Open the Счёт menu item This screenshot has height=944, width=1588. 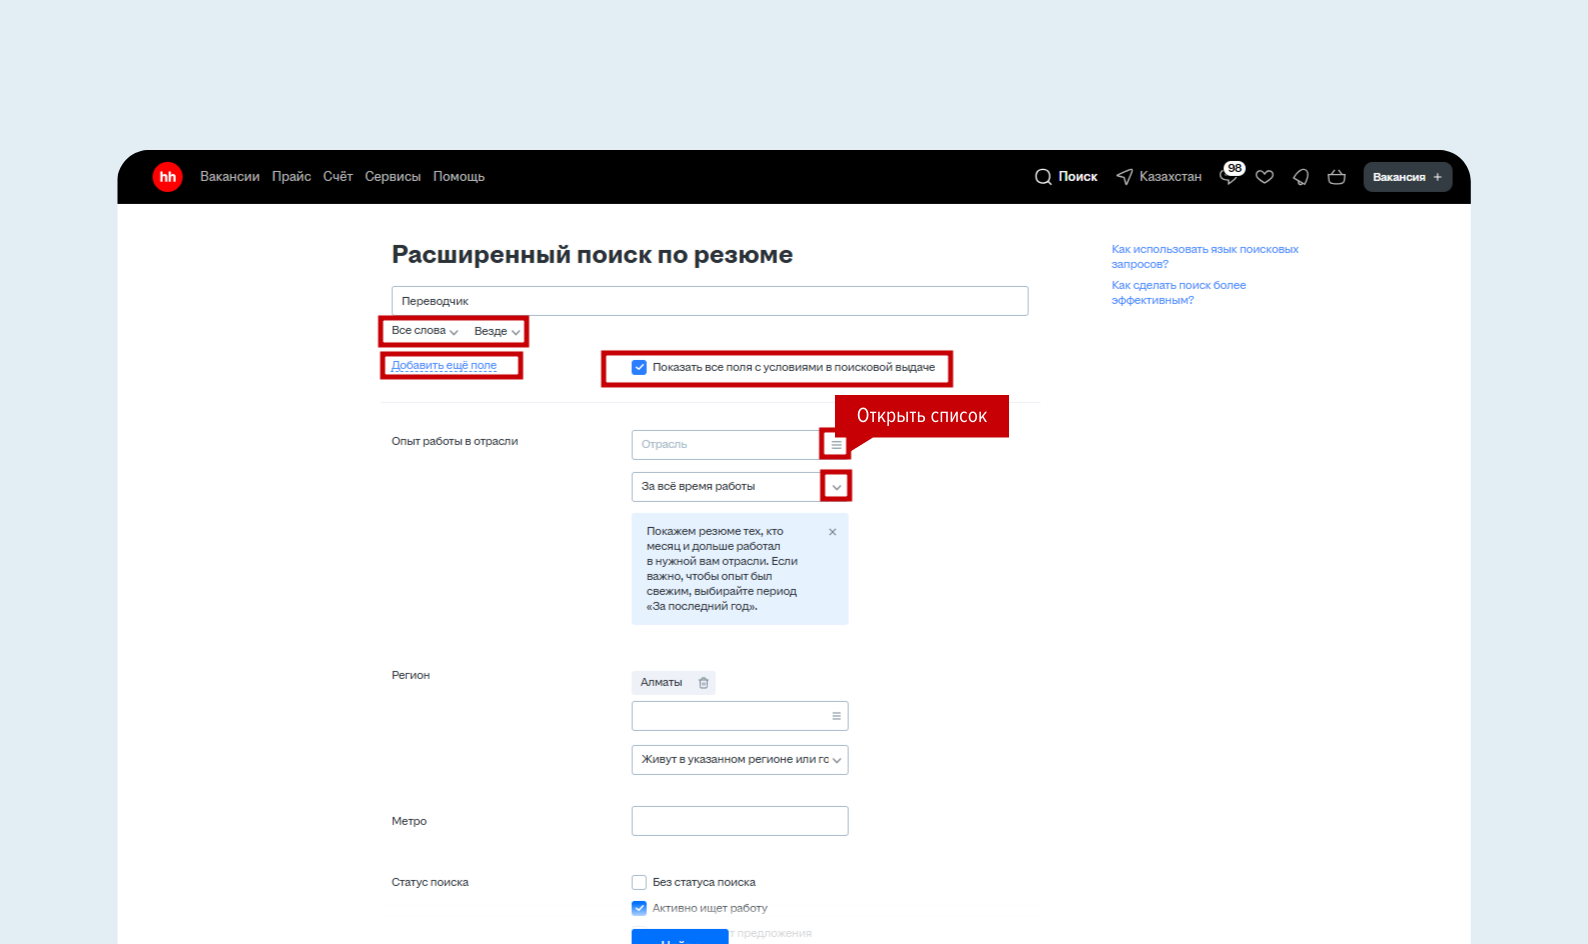(x=338, y=177)
